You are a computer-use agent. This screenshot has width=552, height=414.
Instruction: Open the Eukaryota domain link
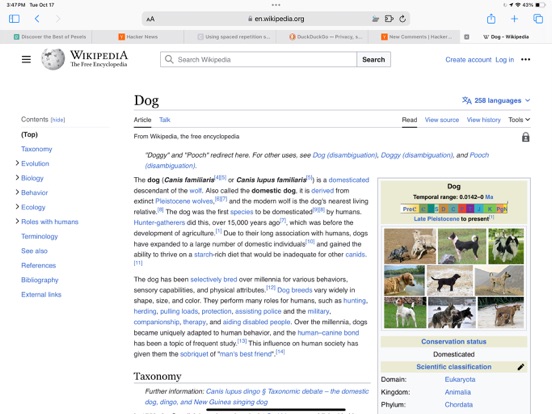coord(460,380)
